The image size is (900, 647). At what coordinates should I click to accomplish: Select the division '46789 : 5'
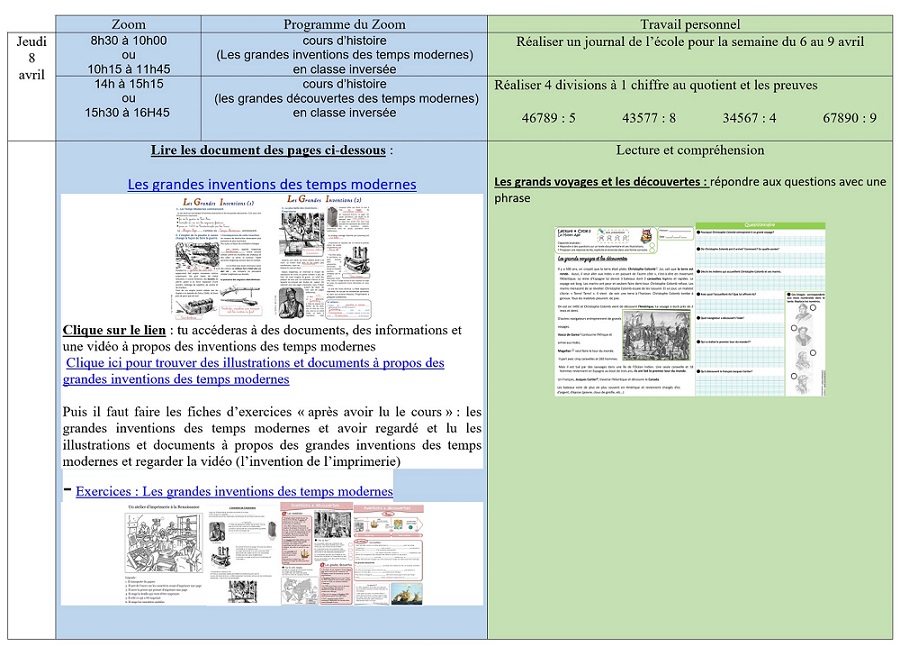pos(549,118)
